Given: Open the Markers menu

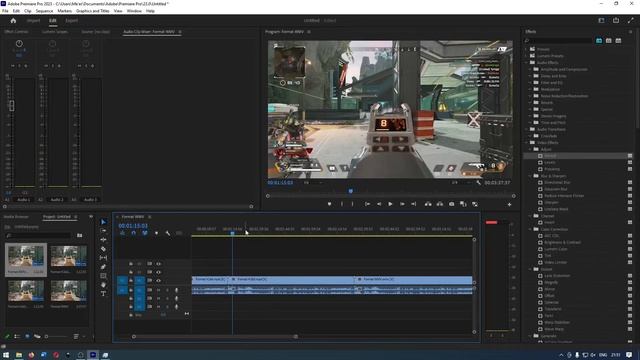Looking at the screenshot, I should [64, 11].
